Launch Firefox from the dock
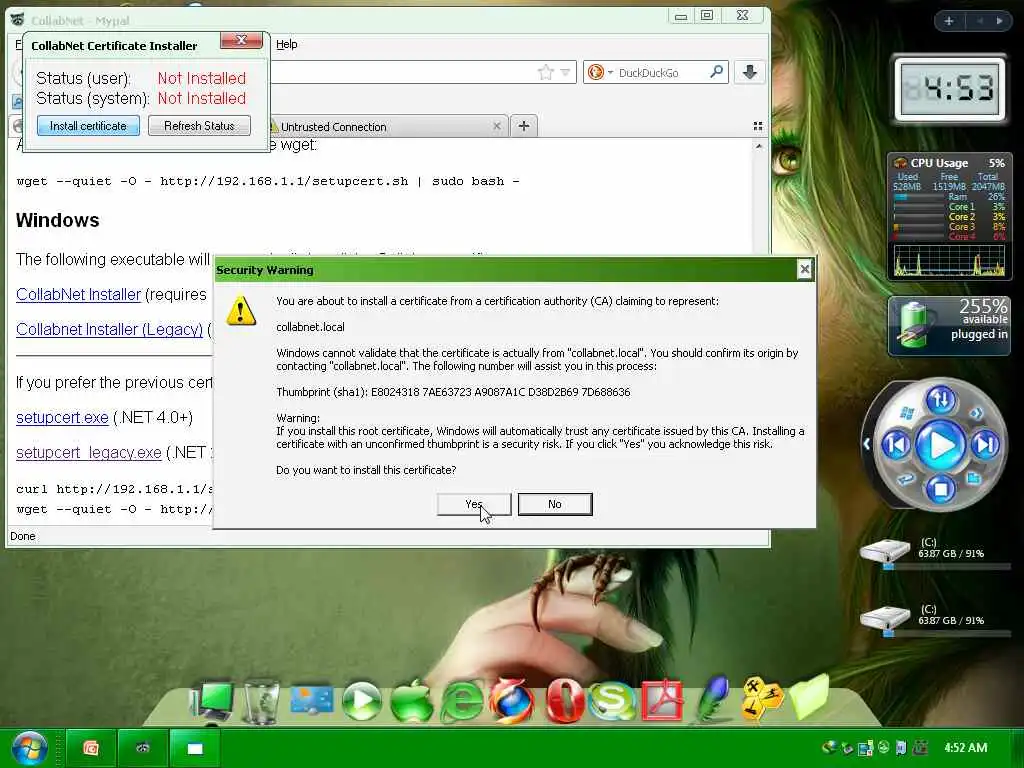1024x768 pixels. pyautogui.click(x=512, y=701)
